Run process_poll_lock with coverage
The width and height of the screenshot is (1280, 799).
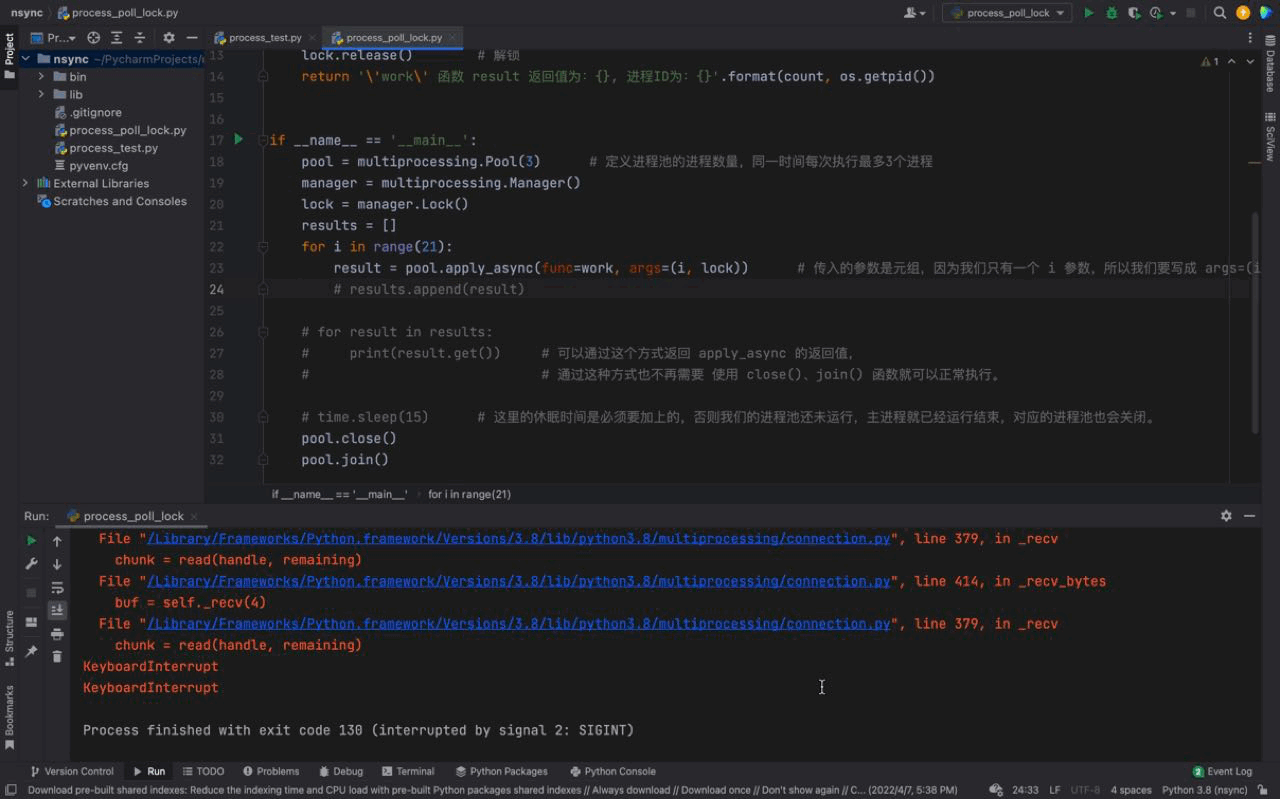tap(1135, 13)
